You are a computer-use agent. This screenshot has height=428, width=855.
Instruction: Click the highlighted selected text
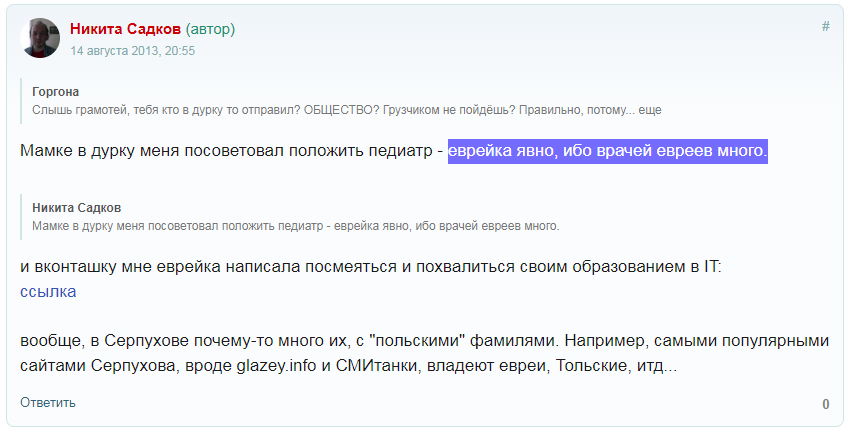coord(607,151)
